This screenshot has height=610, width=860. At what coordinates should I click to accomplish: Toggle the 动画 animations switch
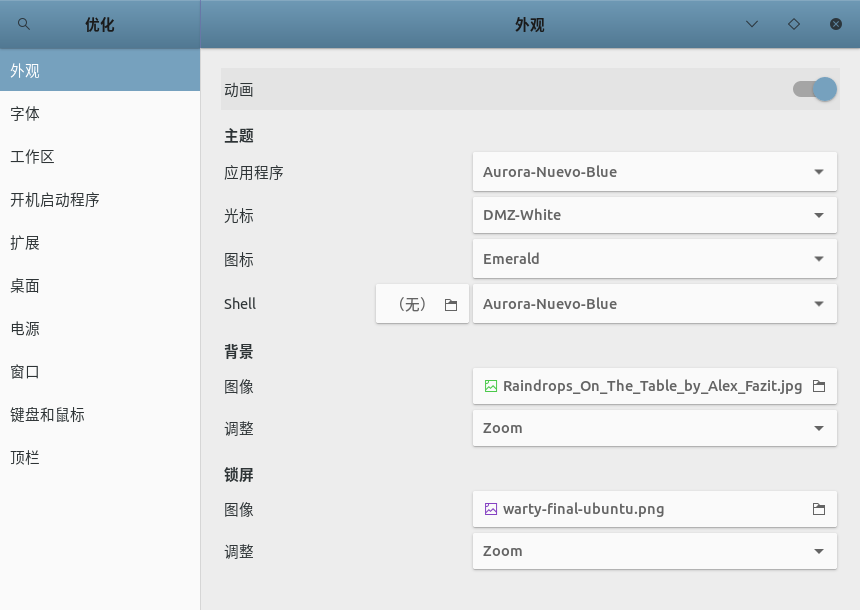814,89
